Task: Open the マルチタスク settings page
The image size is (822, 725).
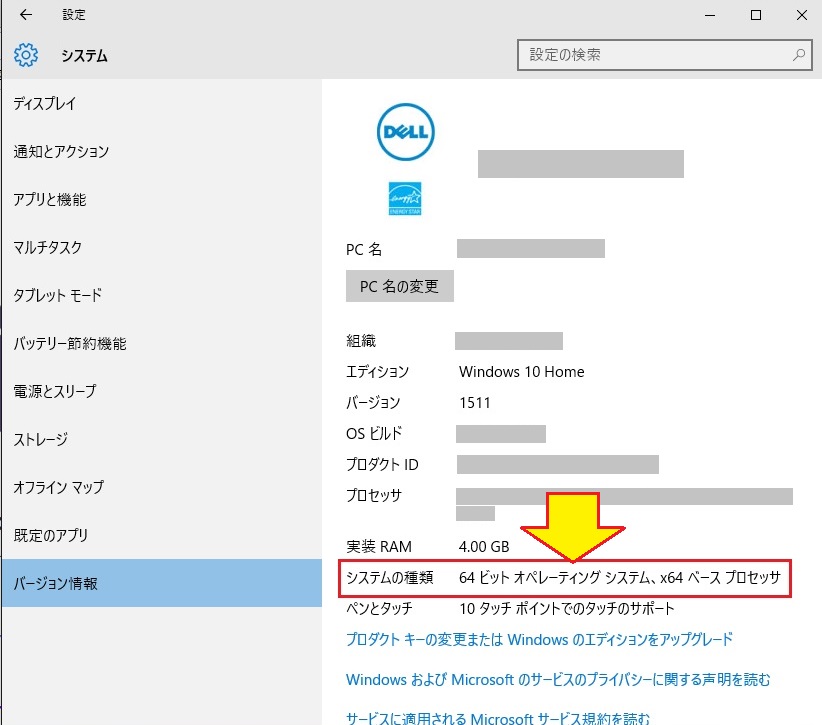Action: point(48,248)
